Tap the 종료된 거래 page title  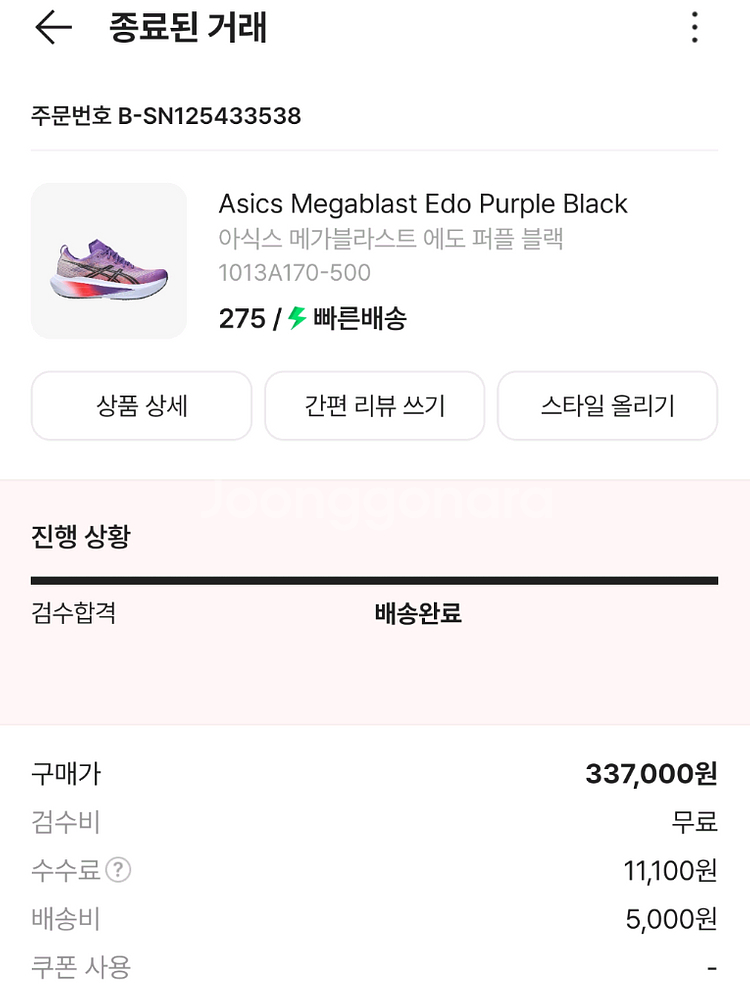click(187, 28)
